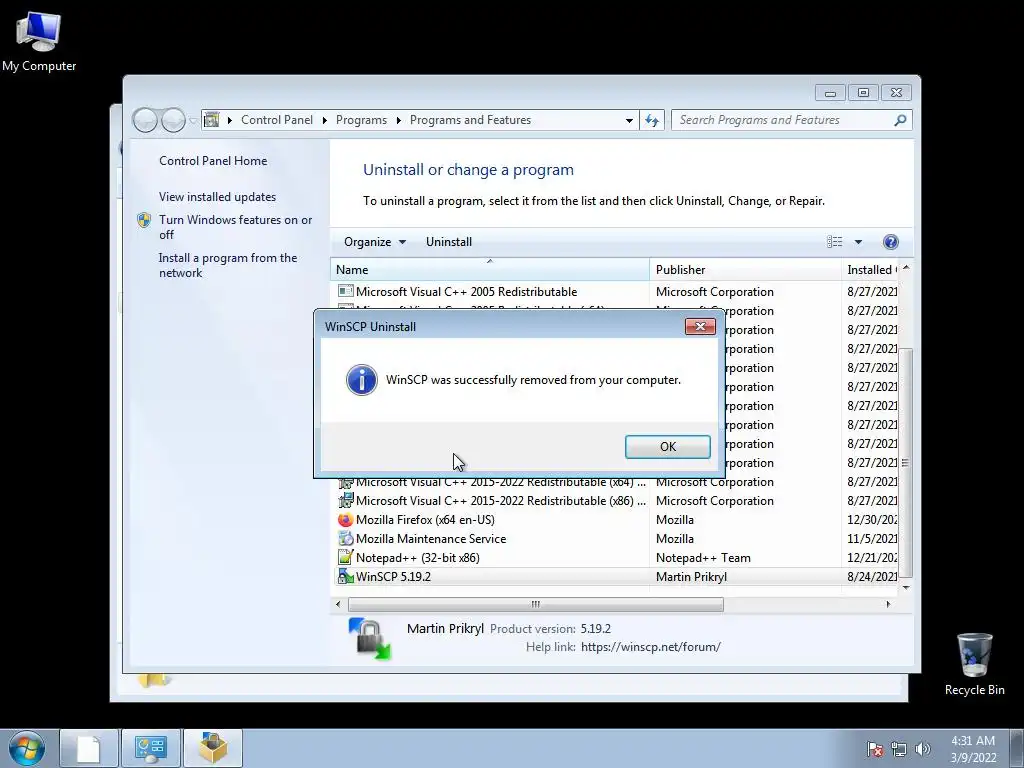Click the Uninstall toolbar button
This screenshot has width=1024, height=768.
tap(449, 242)
